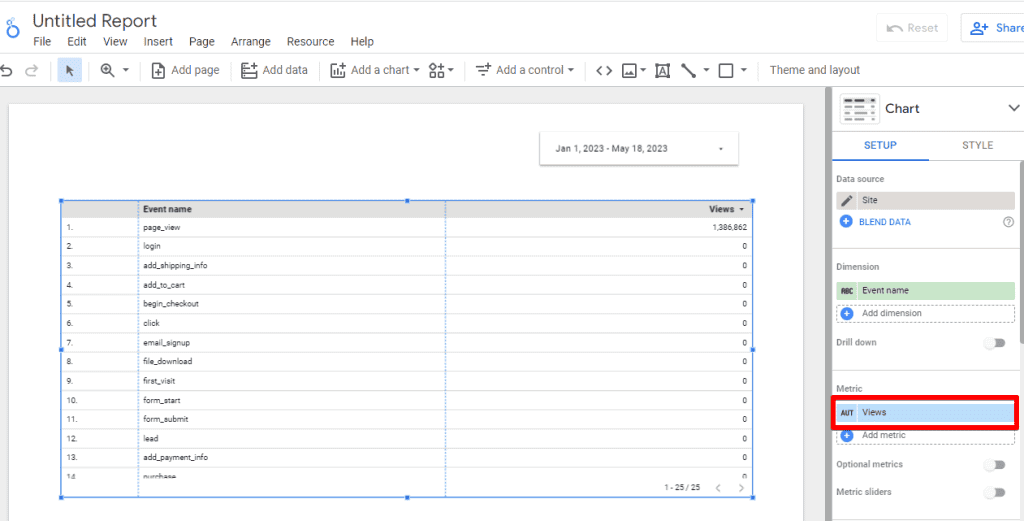The height and width of the screenshot is (521, 1024).
Task: Toggle the Optional metrics switch
Action: (995, 465)
